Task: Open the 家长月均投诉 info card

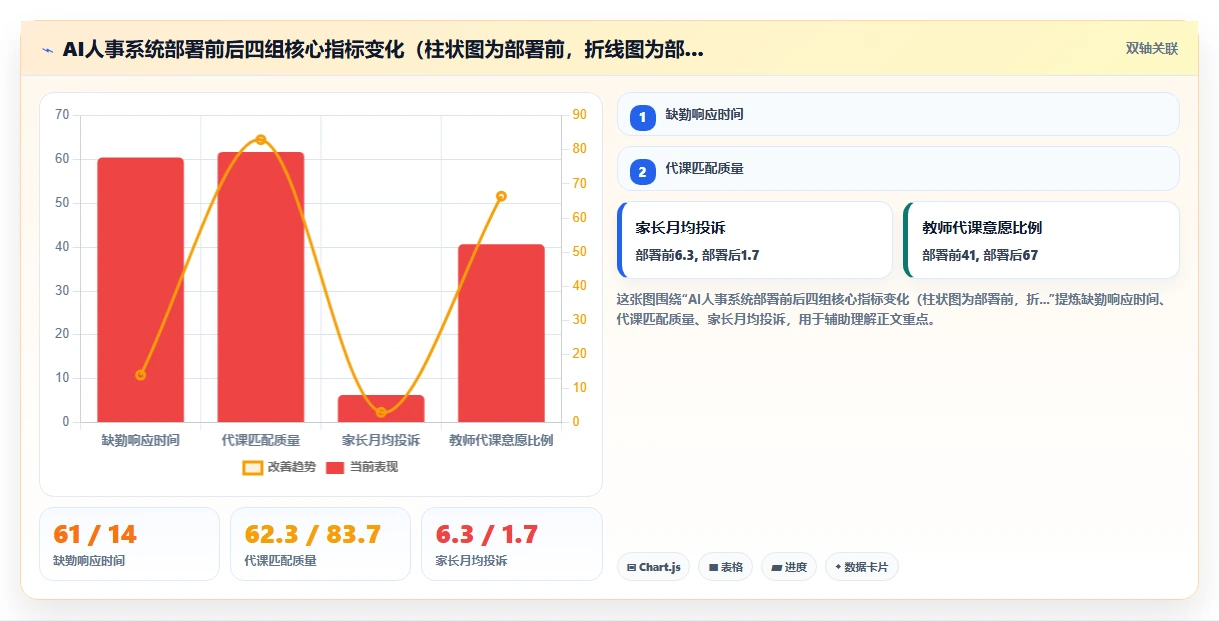Action: pyautogui.click(x=755, y=240)
